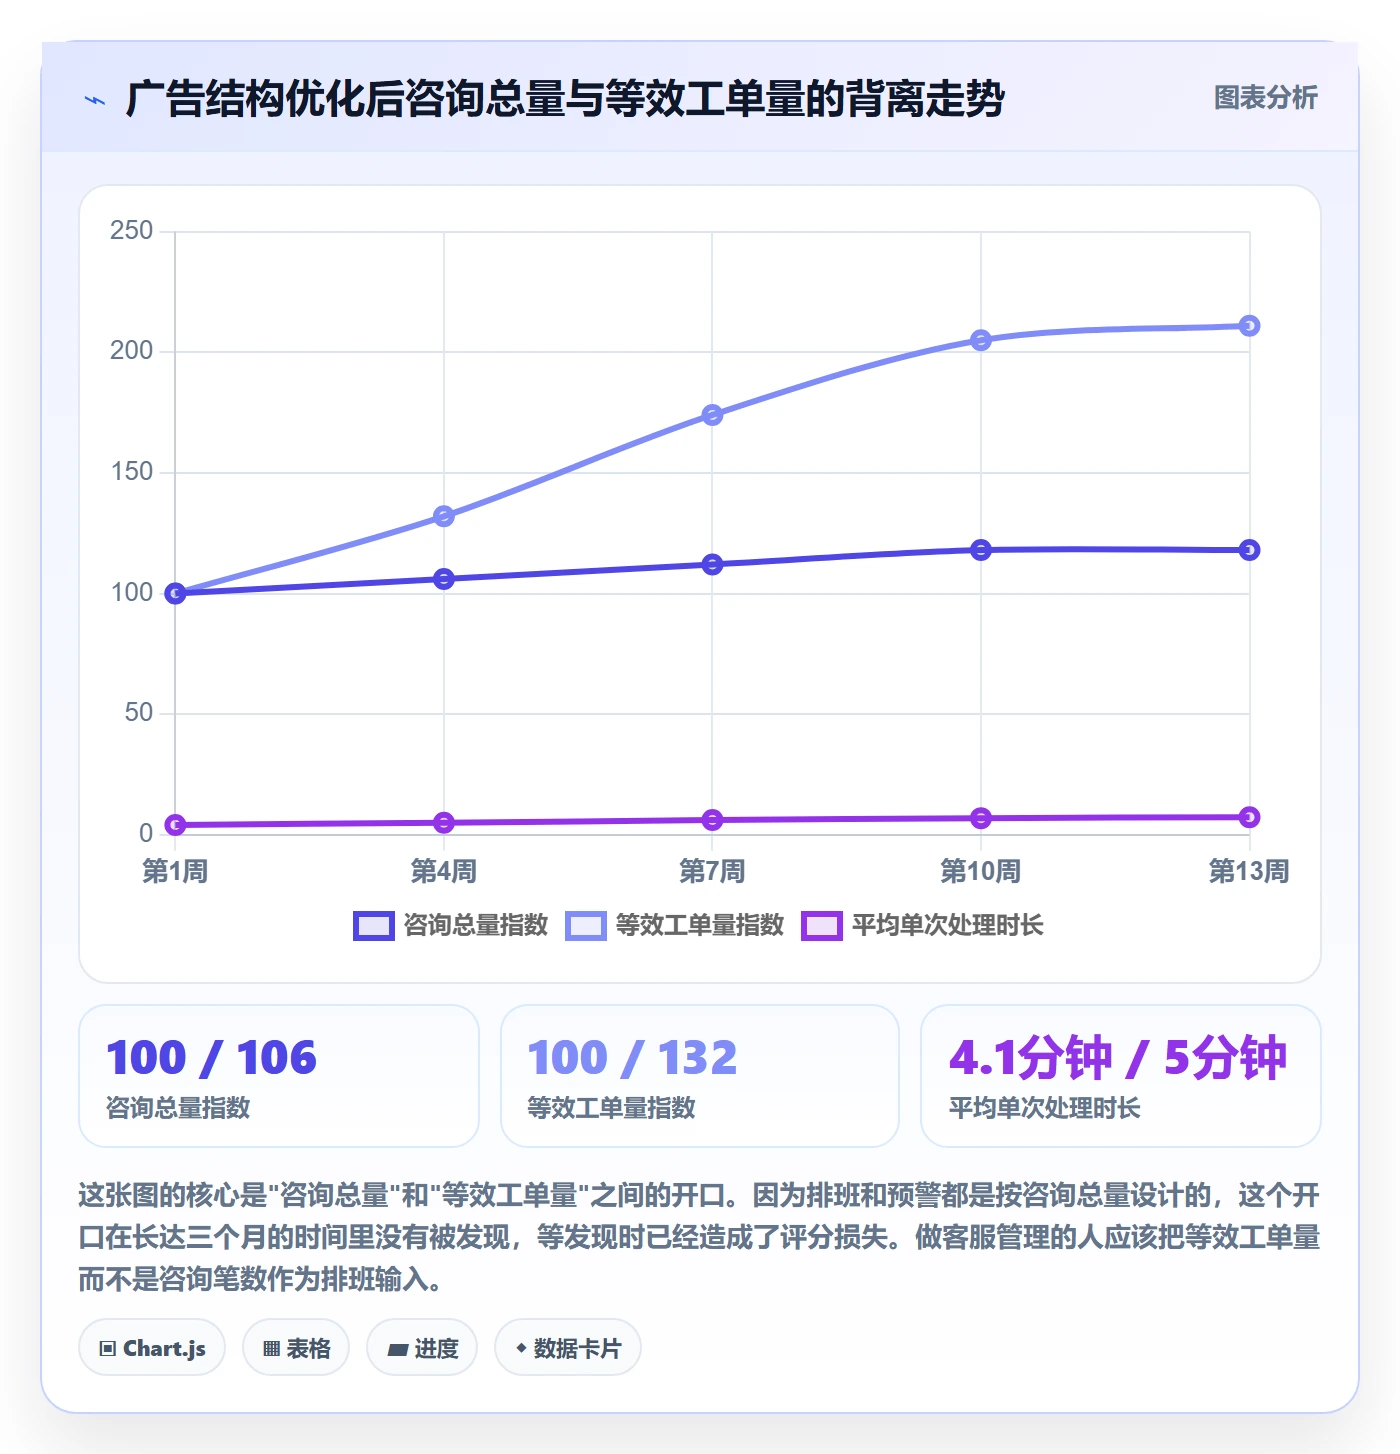Click the 0 y-axis tick label
Screen dimensions: 1400x1454
pyautogui.click(x=146, y=833)
